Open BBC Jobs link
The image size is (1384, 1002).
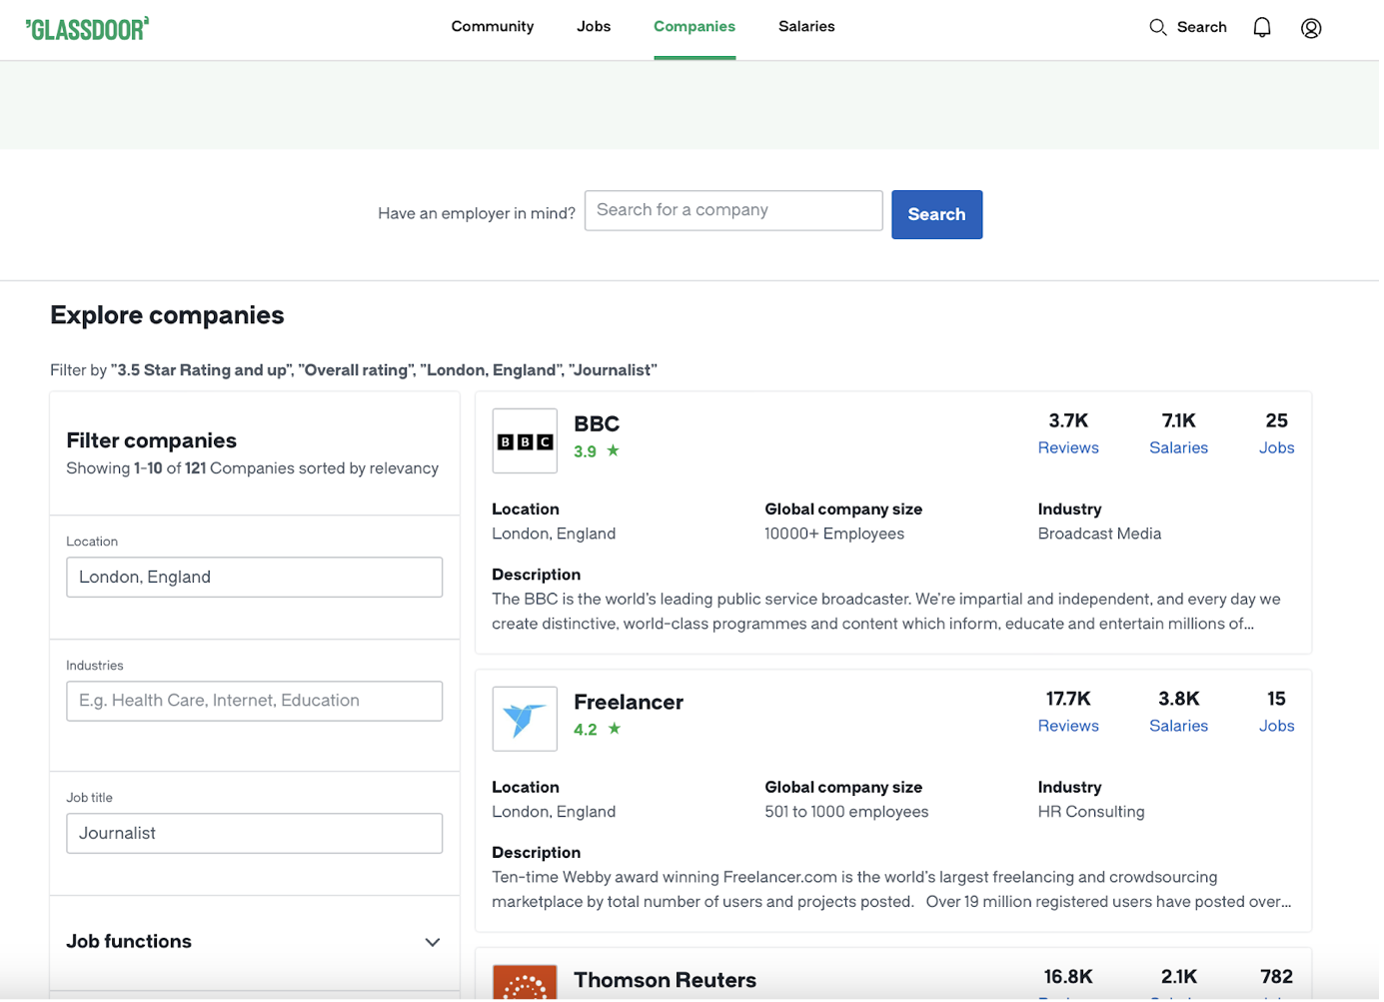tap(1279, 449)
